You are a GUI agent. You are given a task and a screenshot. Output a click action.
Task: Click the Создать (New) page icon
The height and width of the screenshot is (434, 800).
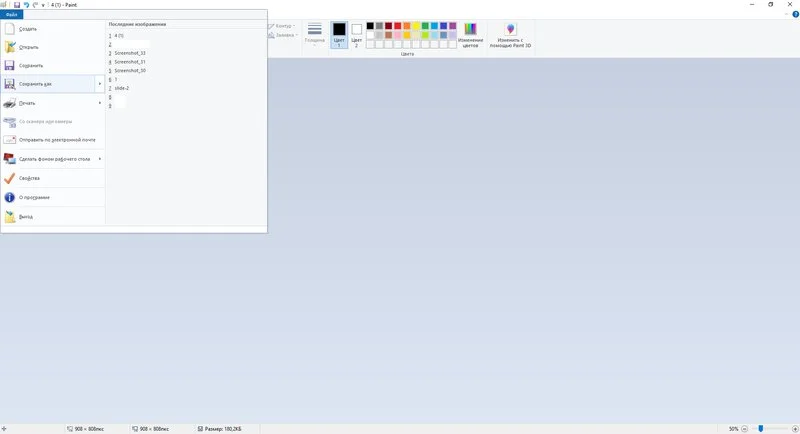9,29
